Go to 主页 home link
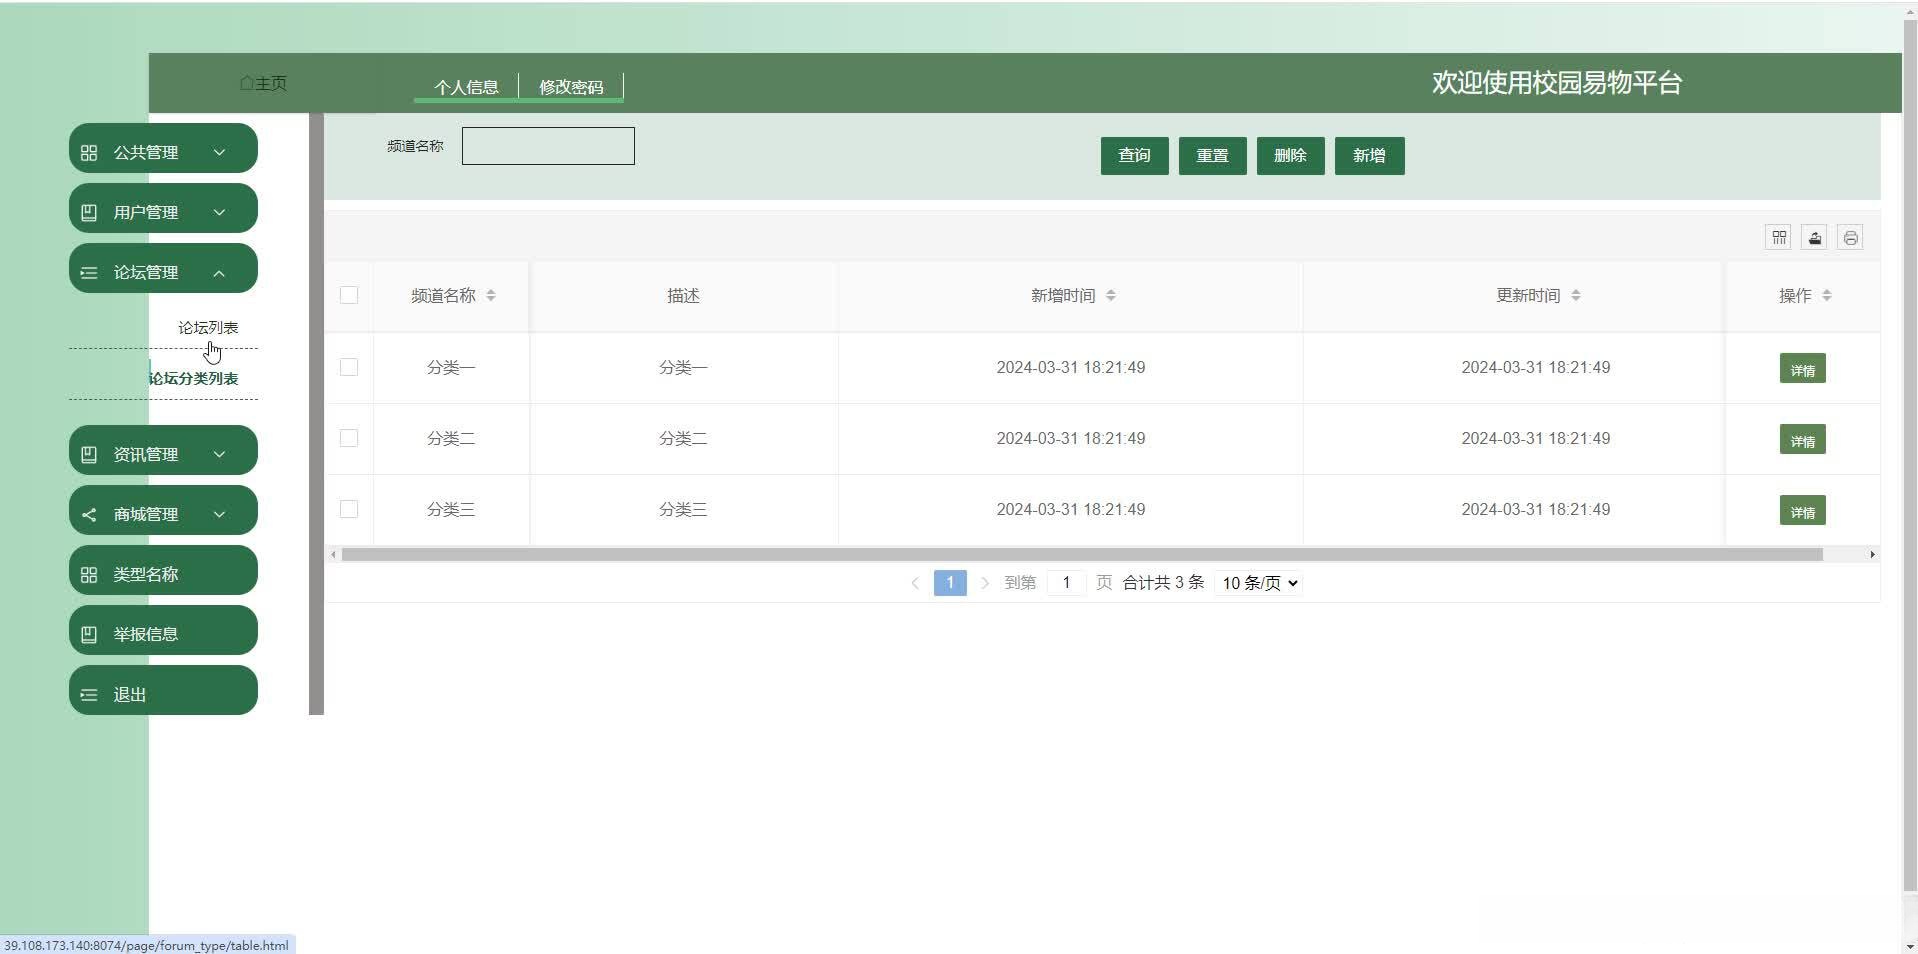This screenshot has height=954, width=1918. tap(263, 83)
